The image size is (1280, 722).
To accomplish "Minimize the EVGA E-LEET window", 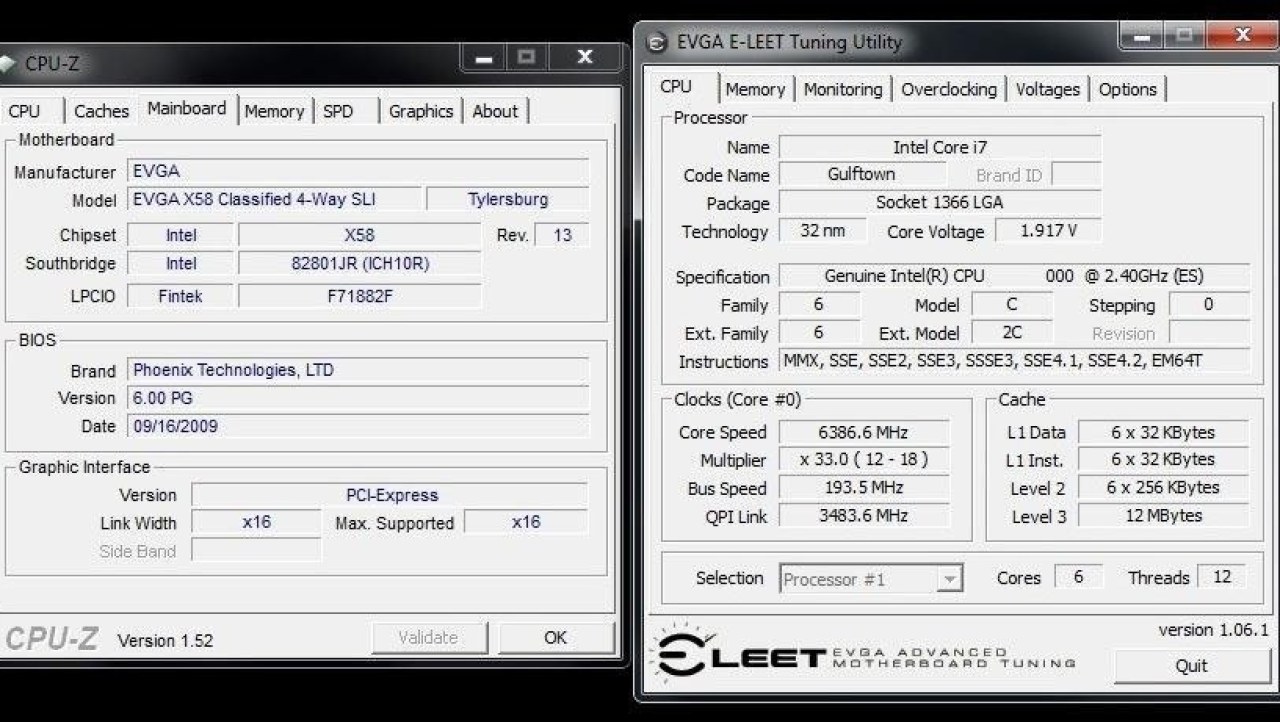I will click(1141, 37).
